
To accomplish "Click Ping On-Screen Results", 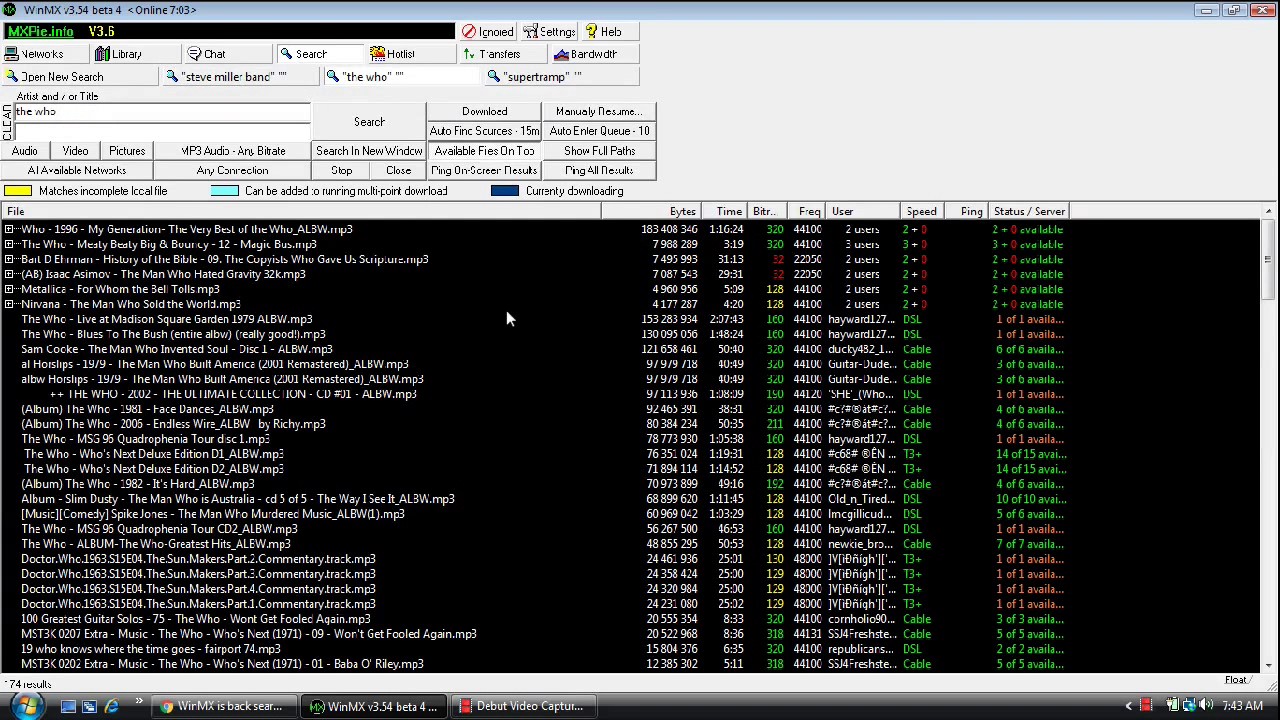I will point(484,171).
